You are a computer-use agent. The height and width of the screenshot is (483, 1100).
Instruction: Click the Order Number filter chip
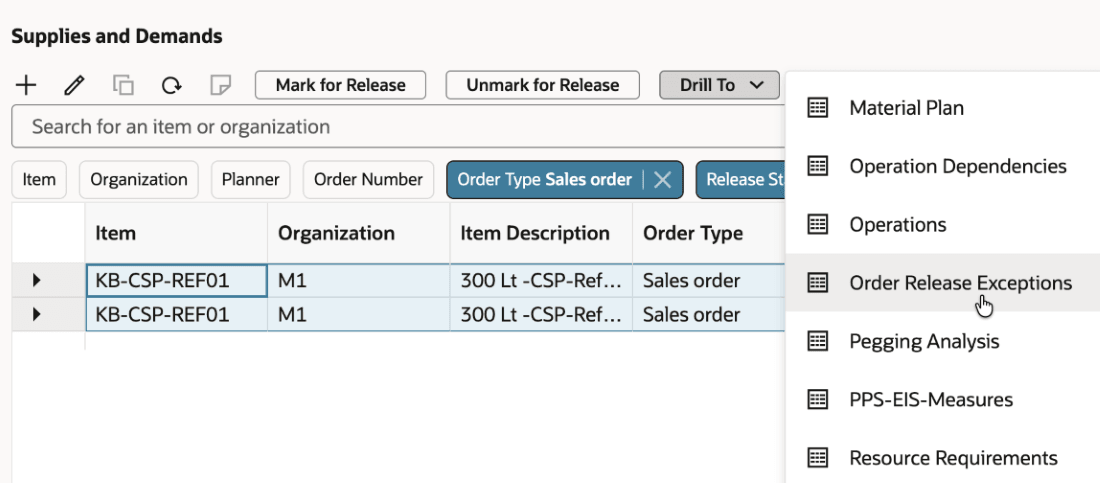(368, 180)
